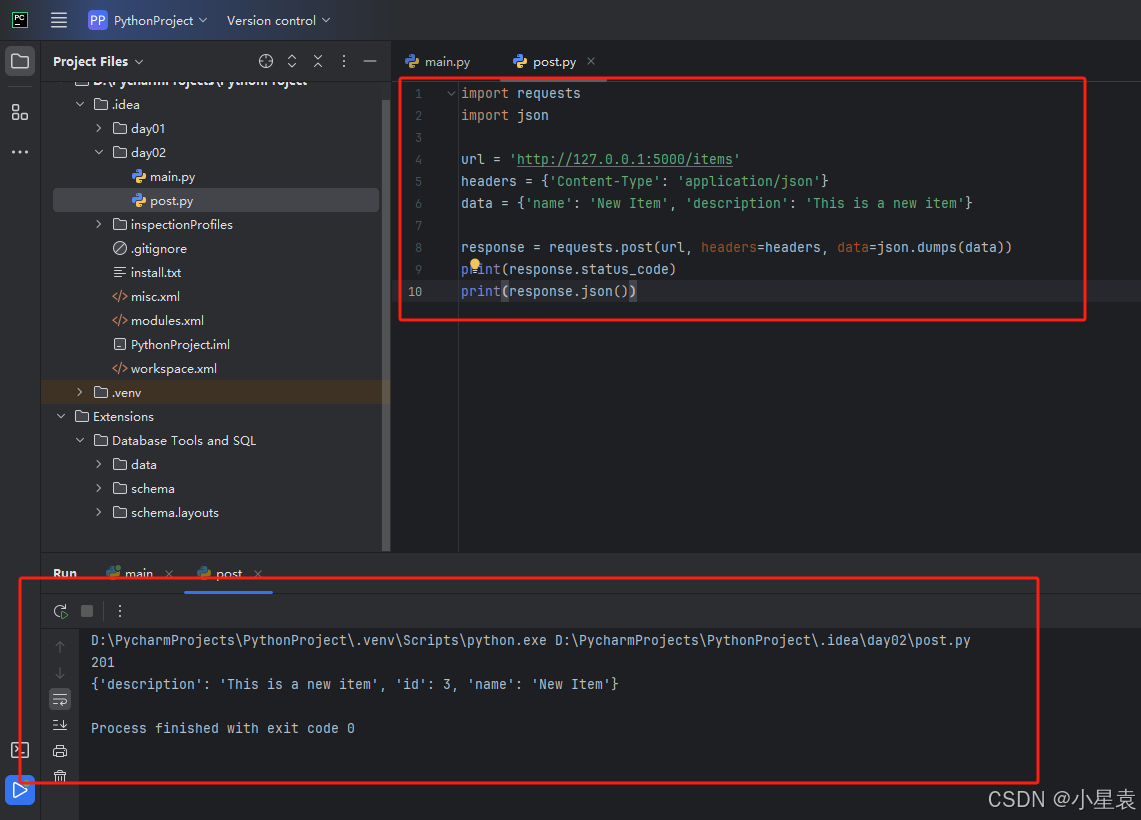The height and width of the screenshot is (820, 1141).
Task: Open the Structure tool window from left sidebar
Action: pyautogui.click(x=20, y=112)
